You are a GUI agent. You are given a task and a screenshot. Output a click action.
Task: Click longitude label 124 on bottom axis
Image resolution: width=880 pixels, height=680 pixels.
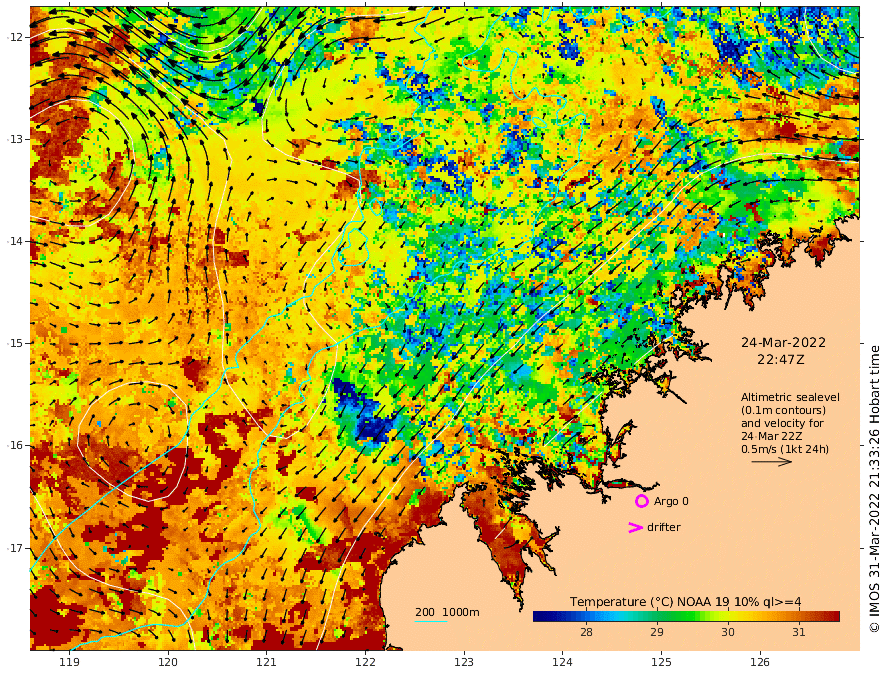[x=562, y=663]
